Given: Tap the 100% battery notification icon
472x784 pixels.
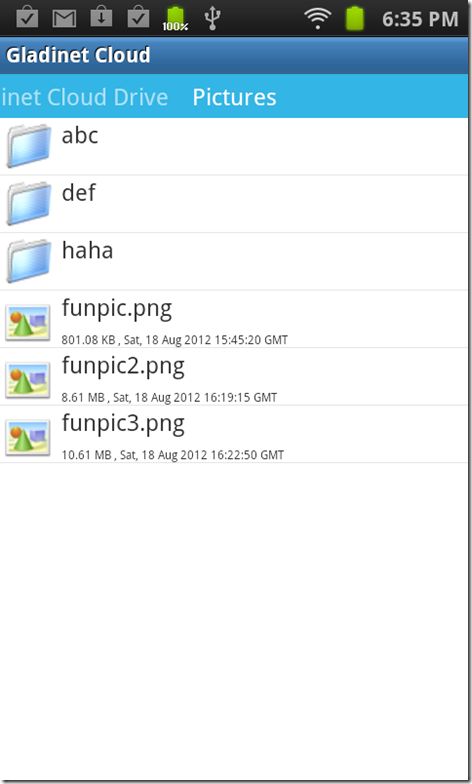Looking at the screenshot, I should click(175, 19).
